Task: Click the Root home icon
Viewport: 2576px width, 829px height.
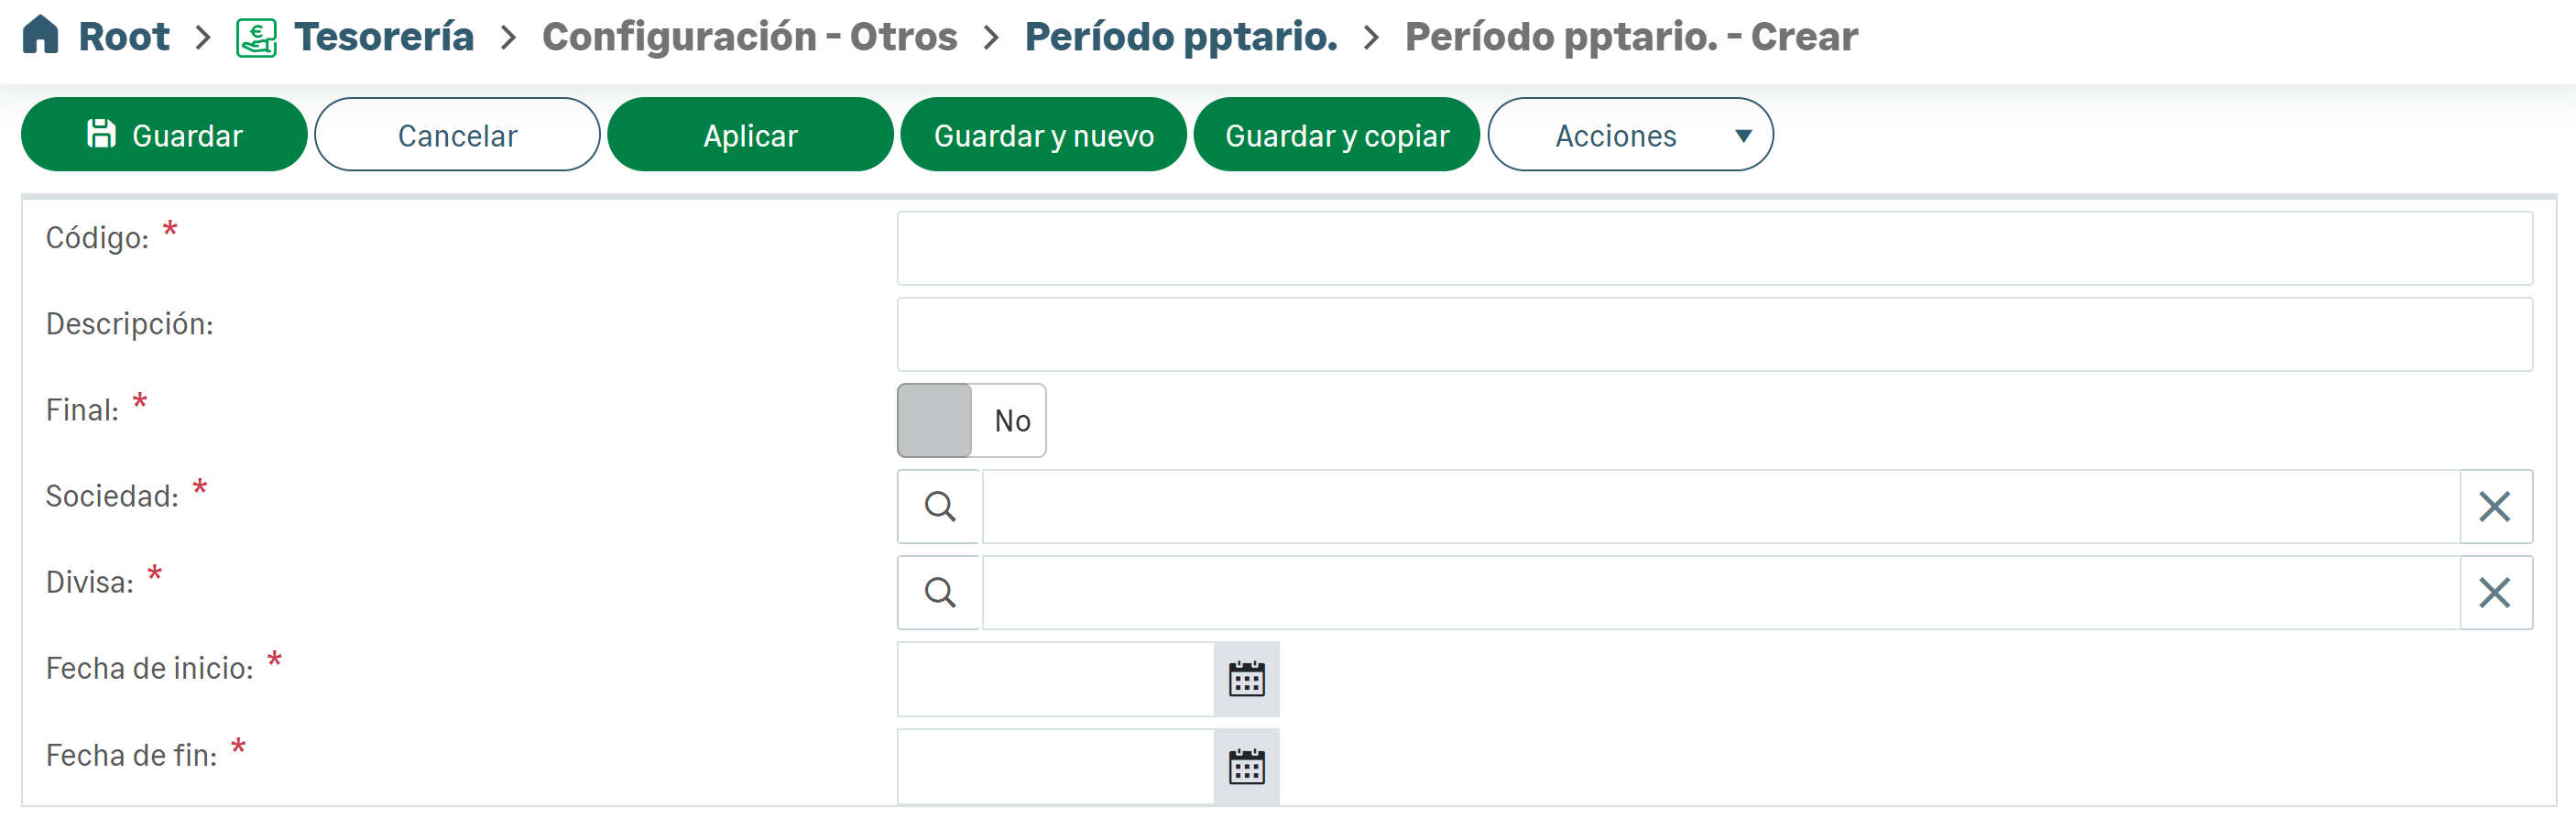Action: (x=41, y=35)
